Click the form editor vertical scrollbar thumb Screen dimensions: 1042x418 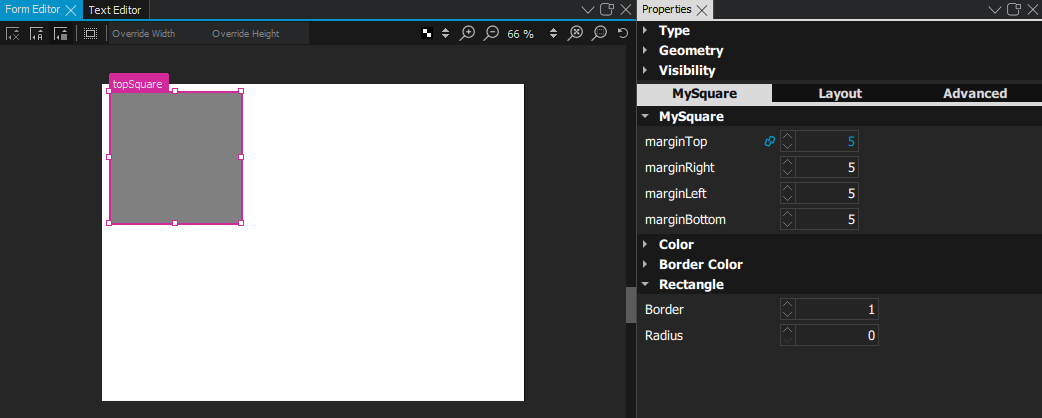(631, 305)
